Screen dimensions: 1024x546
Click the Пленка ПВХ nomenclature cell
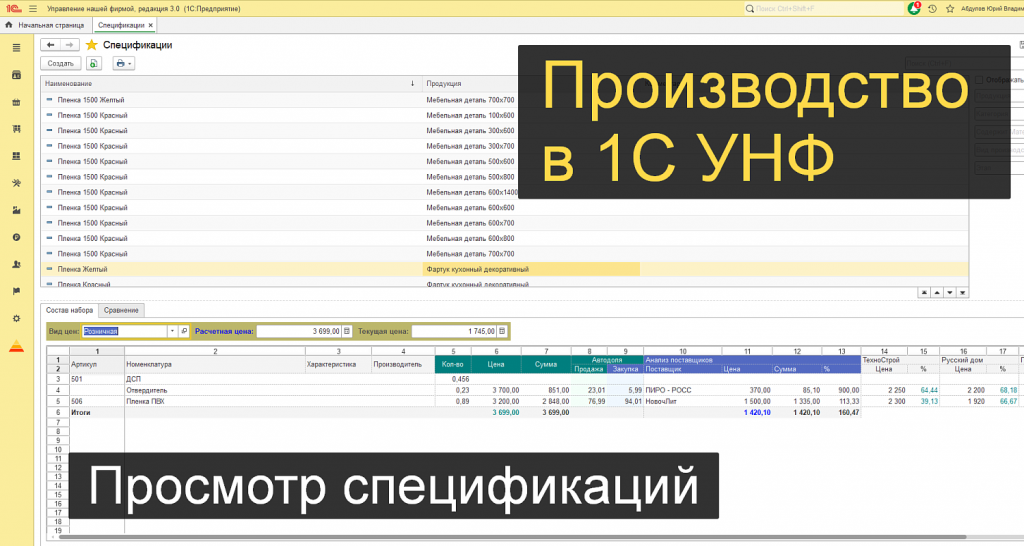coord(215,401)
